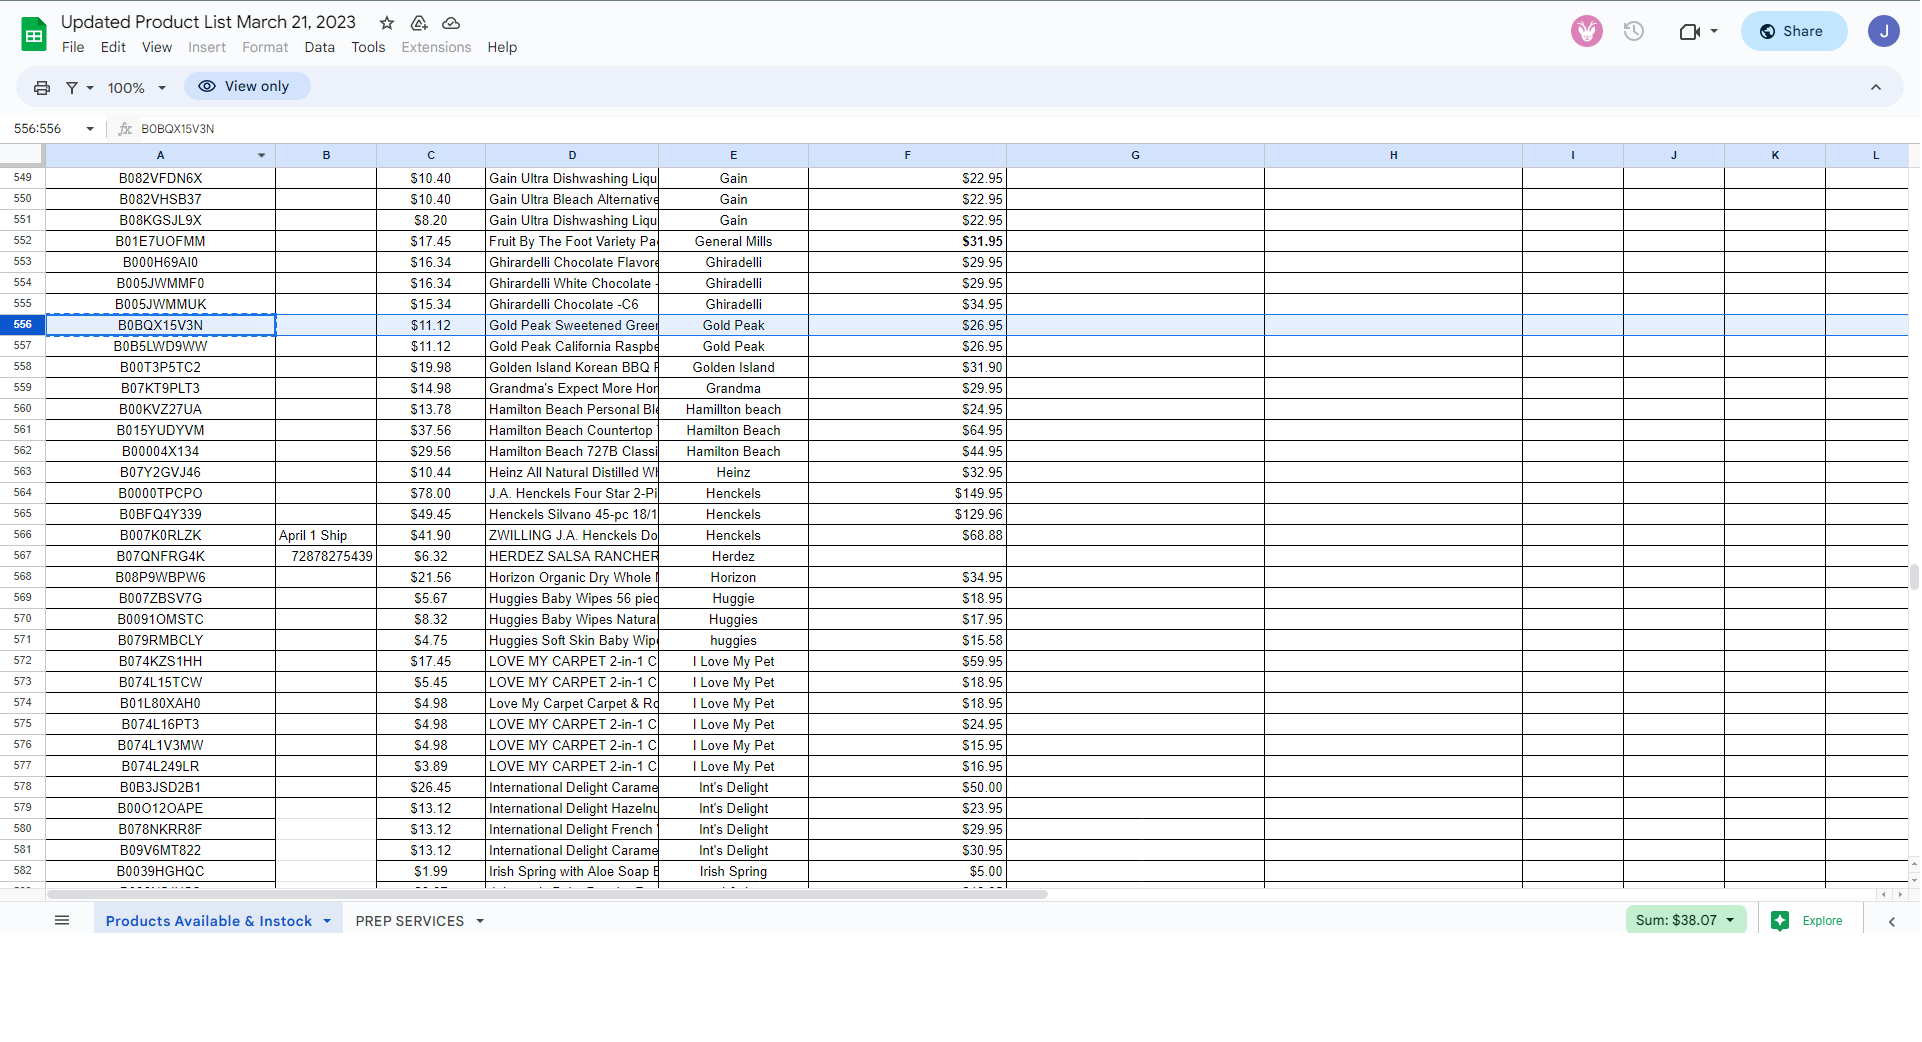Select the Fruit By The Foot cell
This screenshot has height=1042, width=1922.
572,242
